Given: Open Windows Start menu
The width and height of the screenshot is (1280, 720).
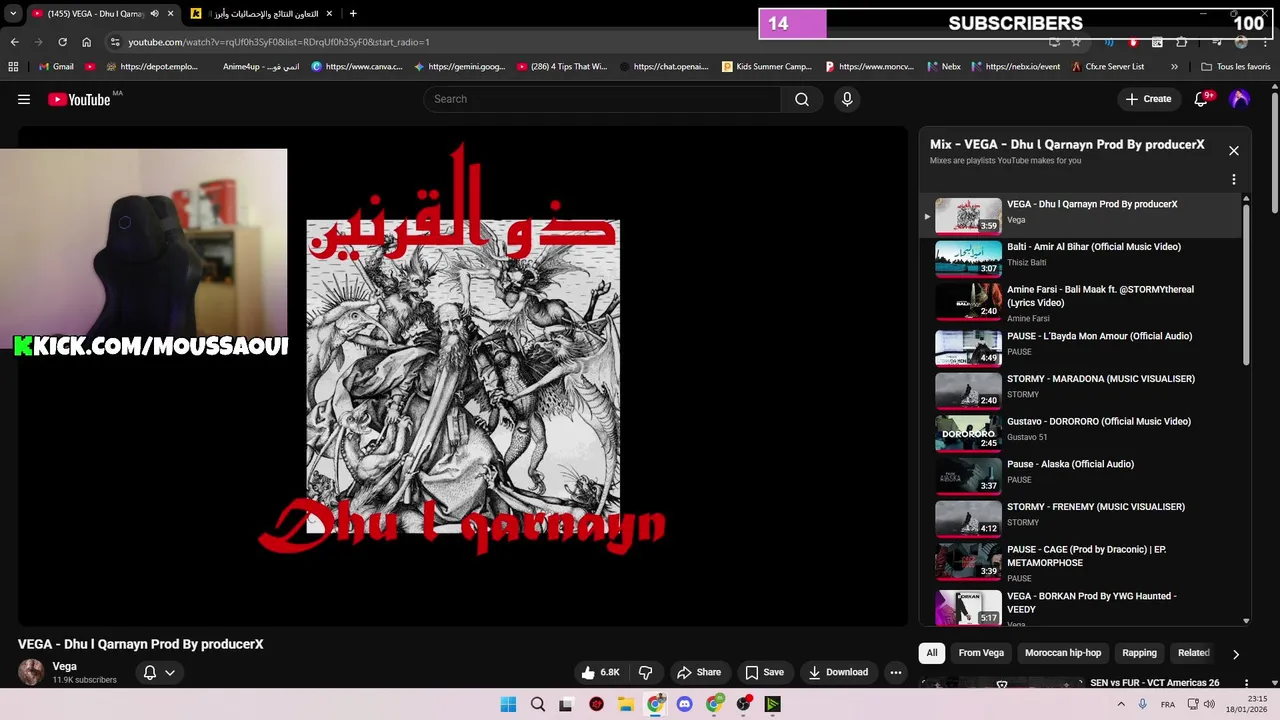Looking at the screenshot, I should pyautogui.click(x=508, y=704).
